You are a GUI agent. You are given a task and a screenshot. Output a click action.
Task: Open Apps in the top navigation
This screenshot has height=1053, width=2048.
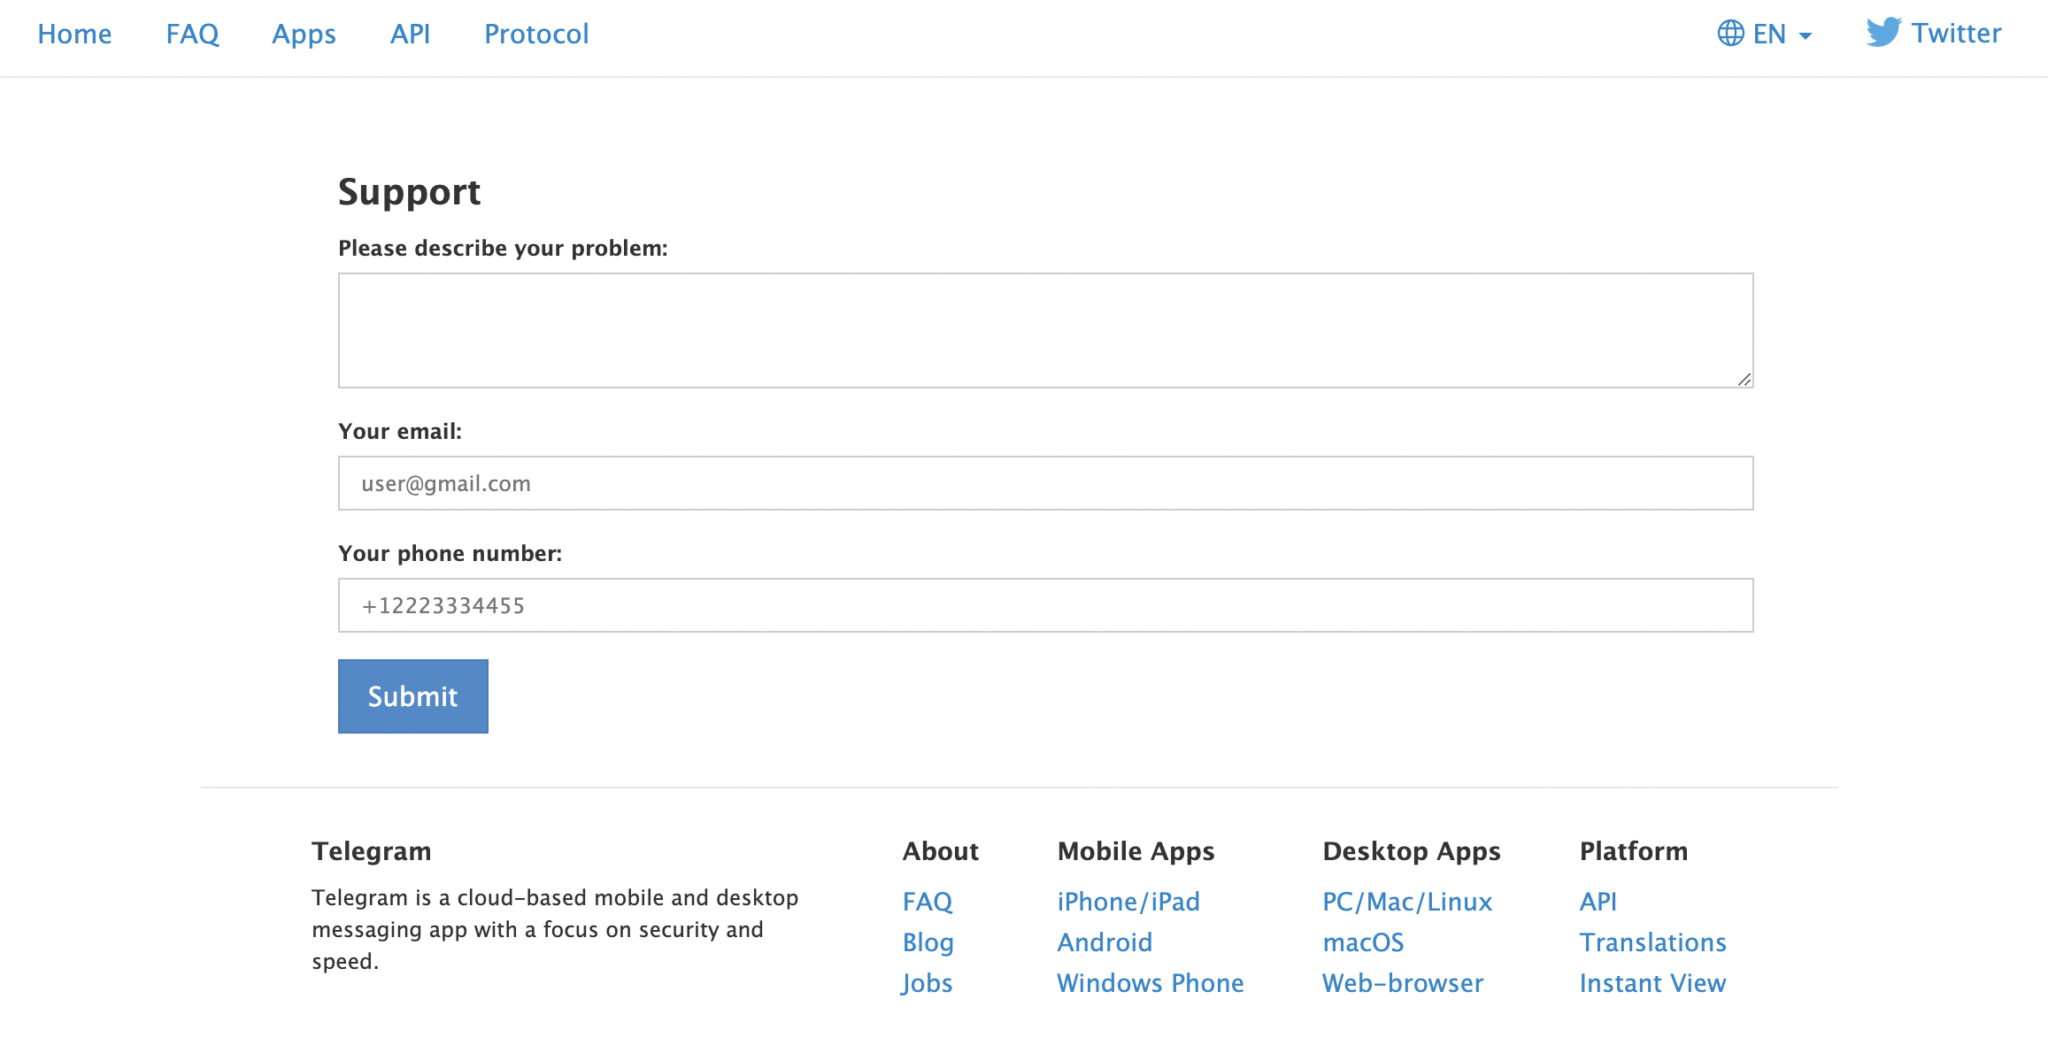coord(304,34)
